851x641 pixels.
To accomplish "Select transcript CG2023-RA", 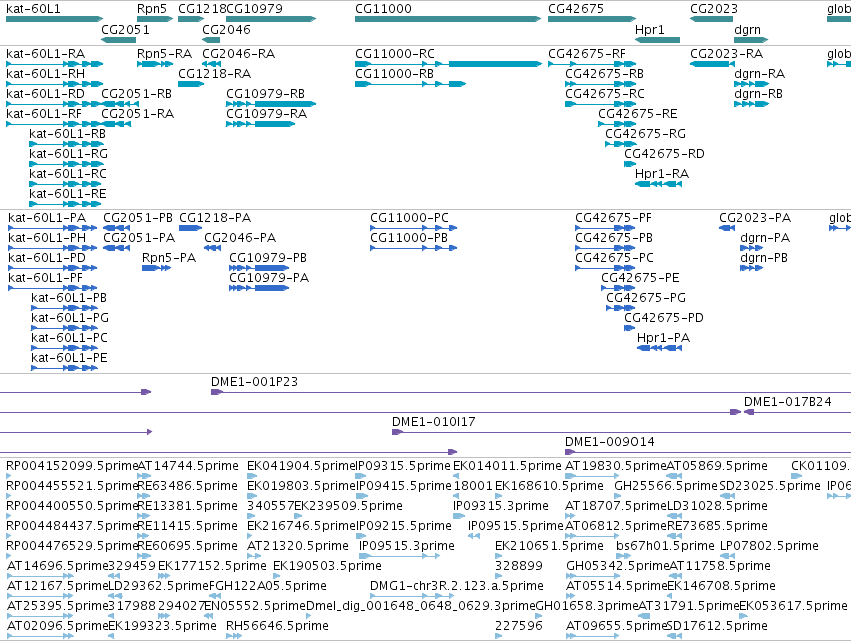I will tap(712, 64).
